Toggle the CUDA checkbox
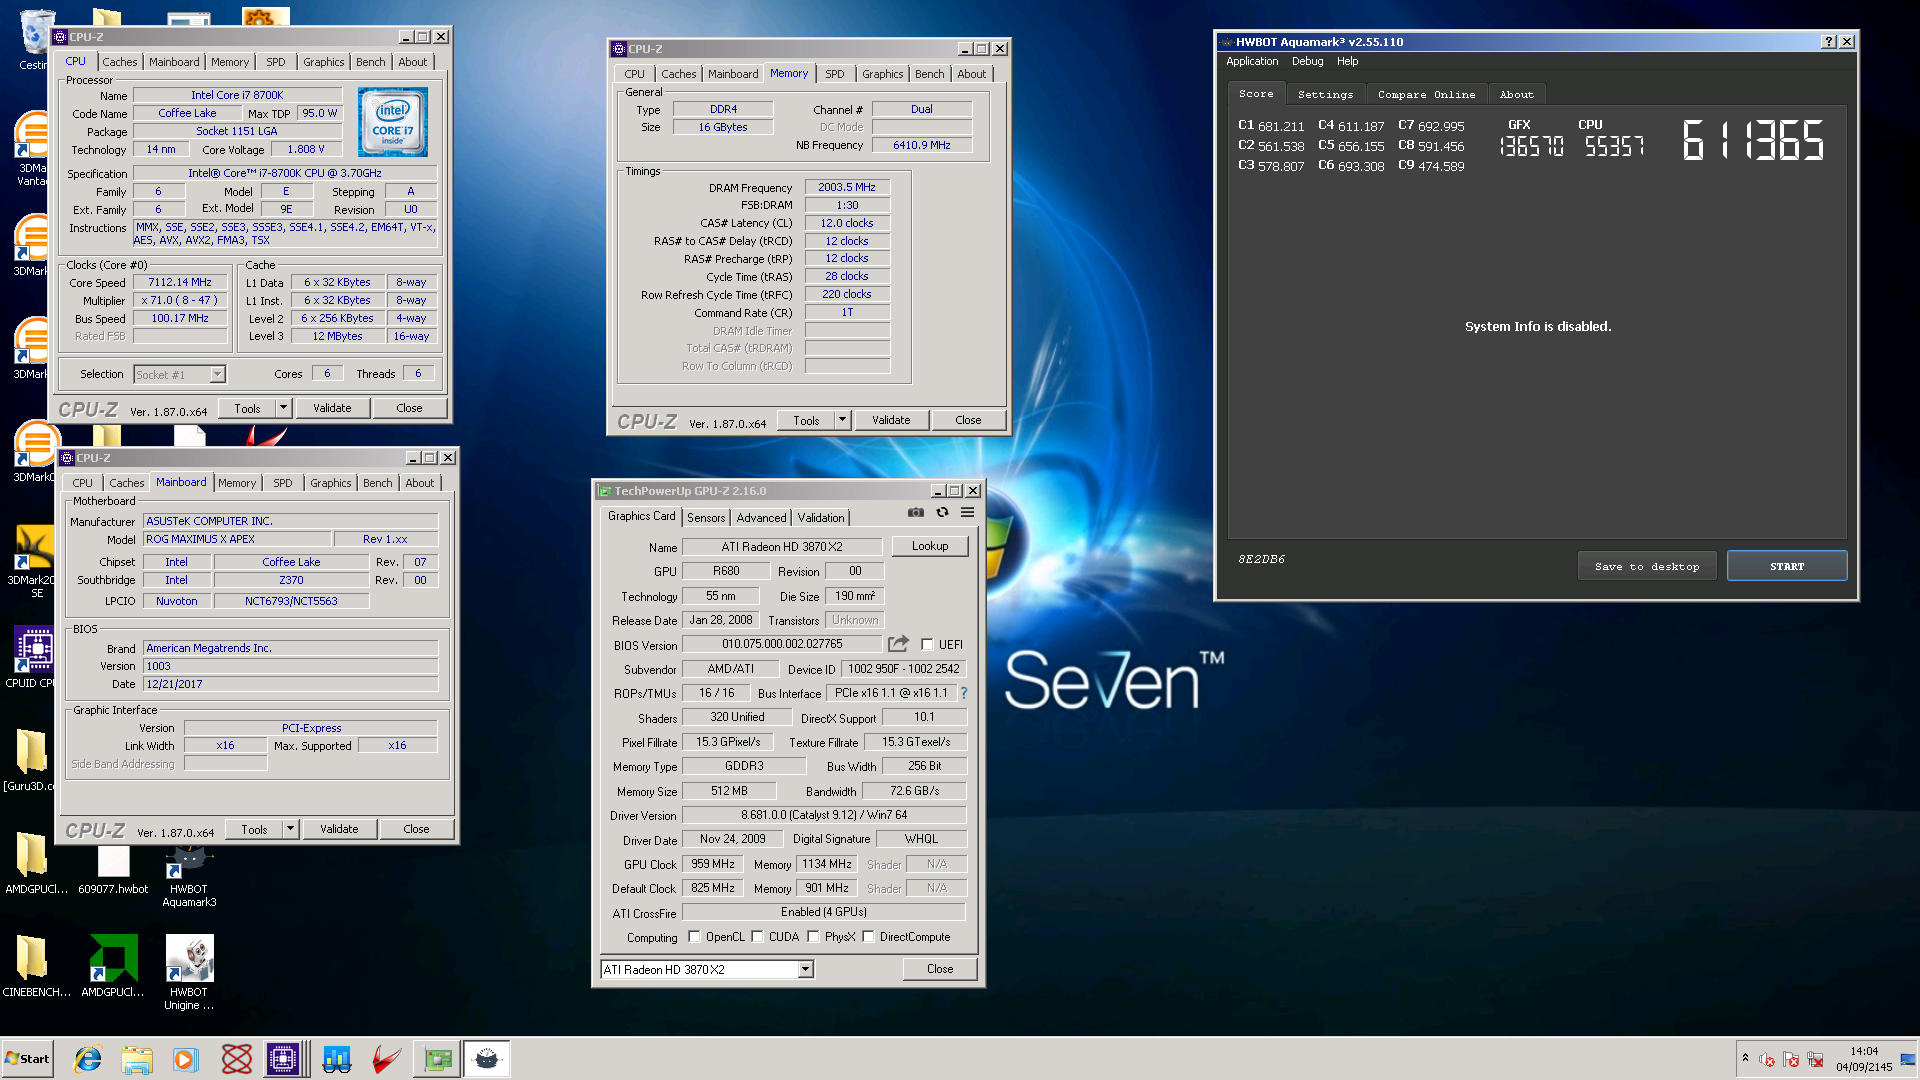The width and height of the screenshot is (1920, 1080). point(757,937)
